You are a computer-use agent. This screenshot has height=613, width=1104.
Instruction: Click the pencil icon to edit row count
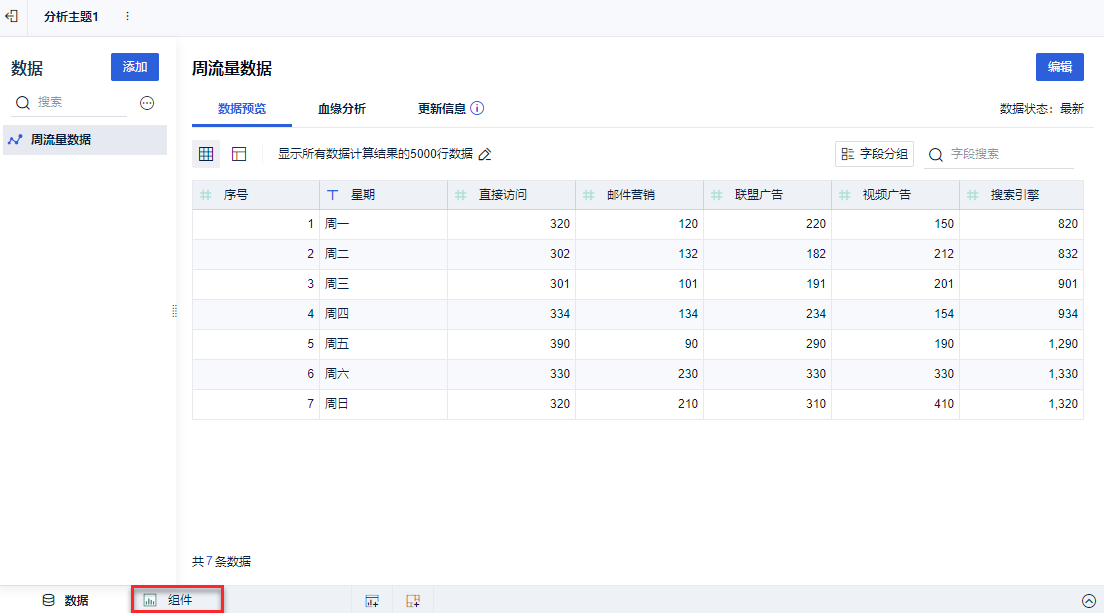pyautogui.click(x=485, y=154)
